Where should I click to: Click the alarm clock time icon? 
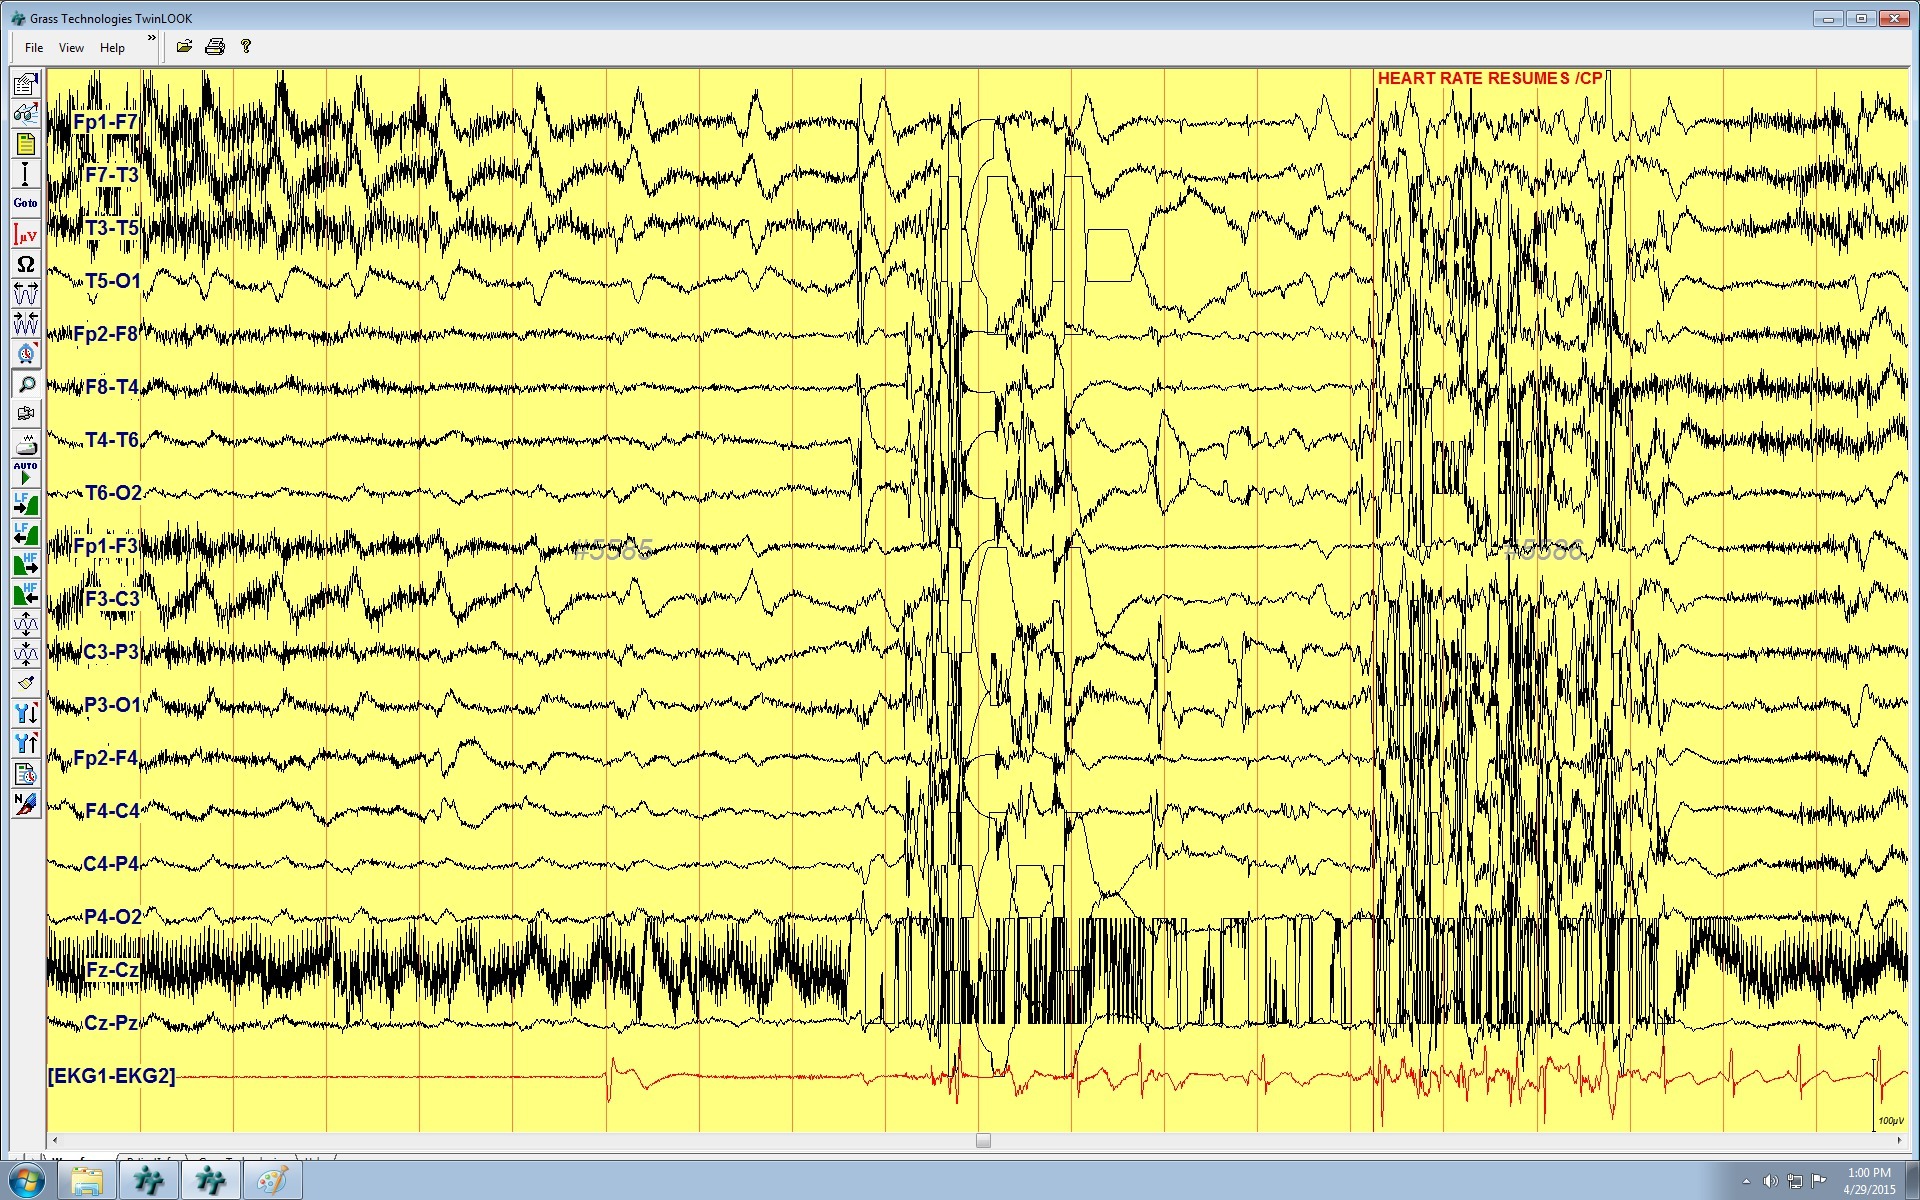25,354
